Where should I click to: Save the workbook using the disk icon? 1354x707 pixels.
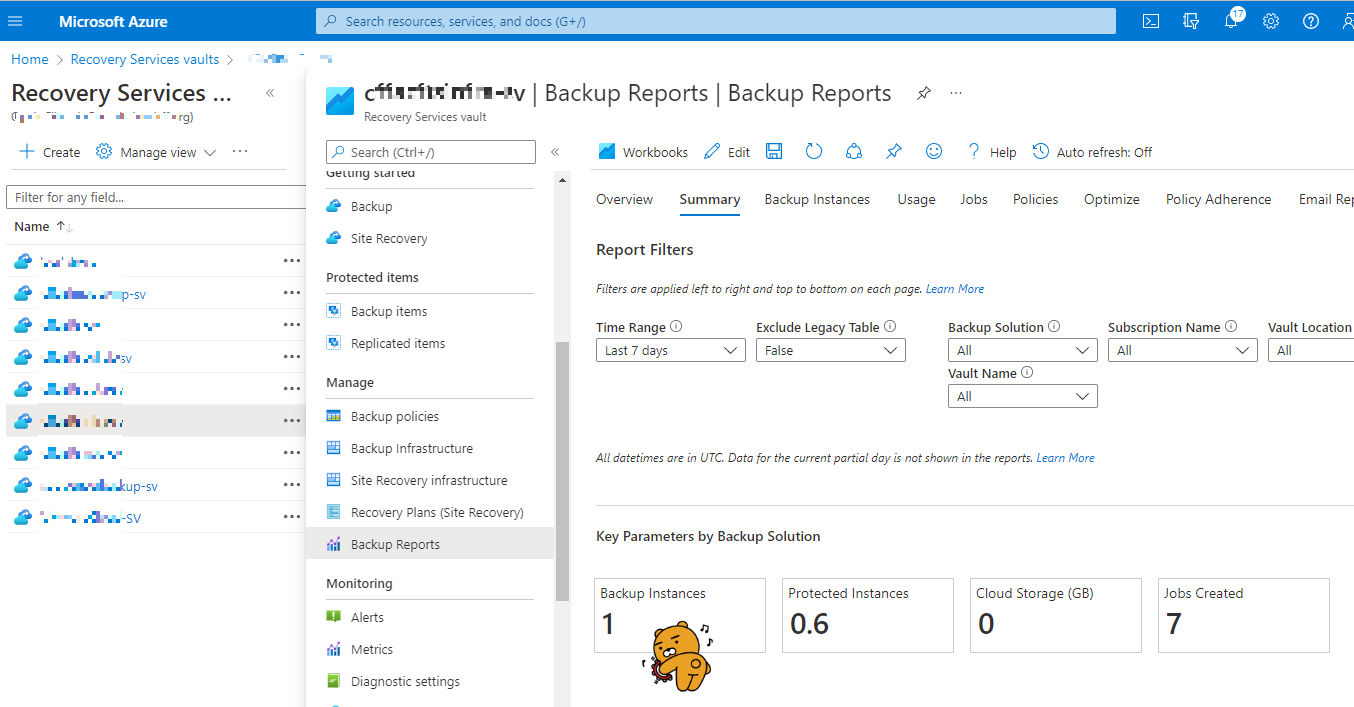coord(774,151)
